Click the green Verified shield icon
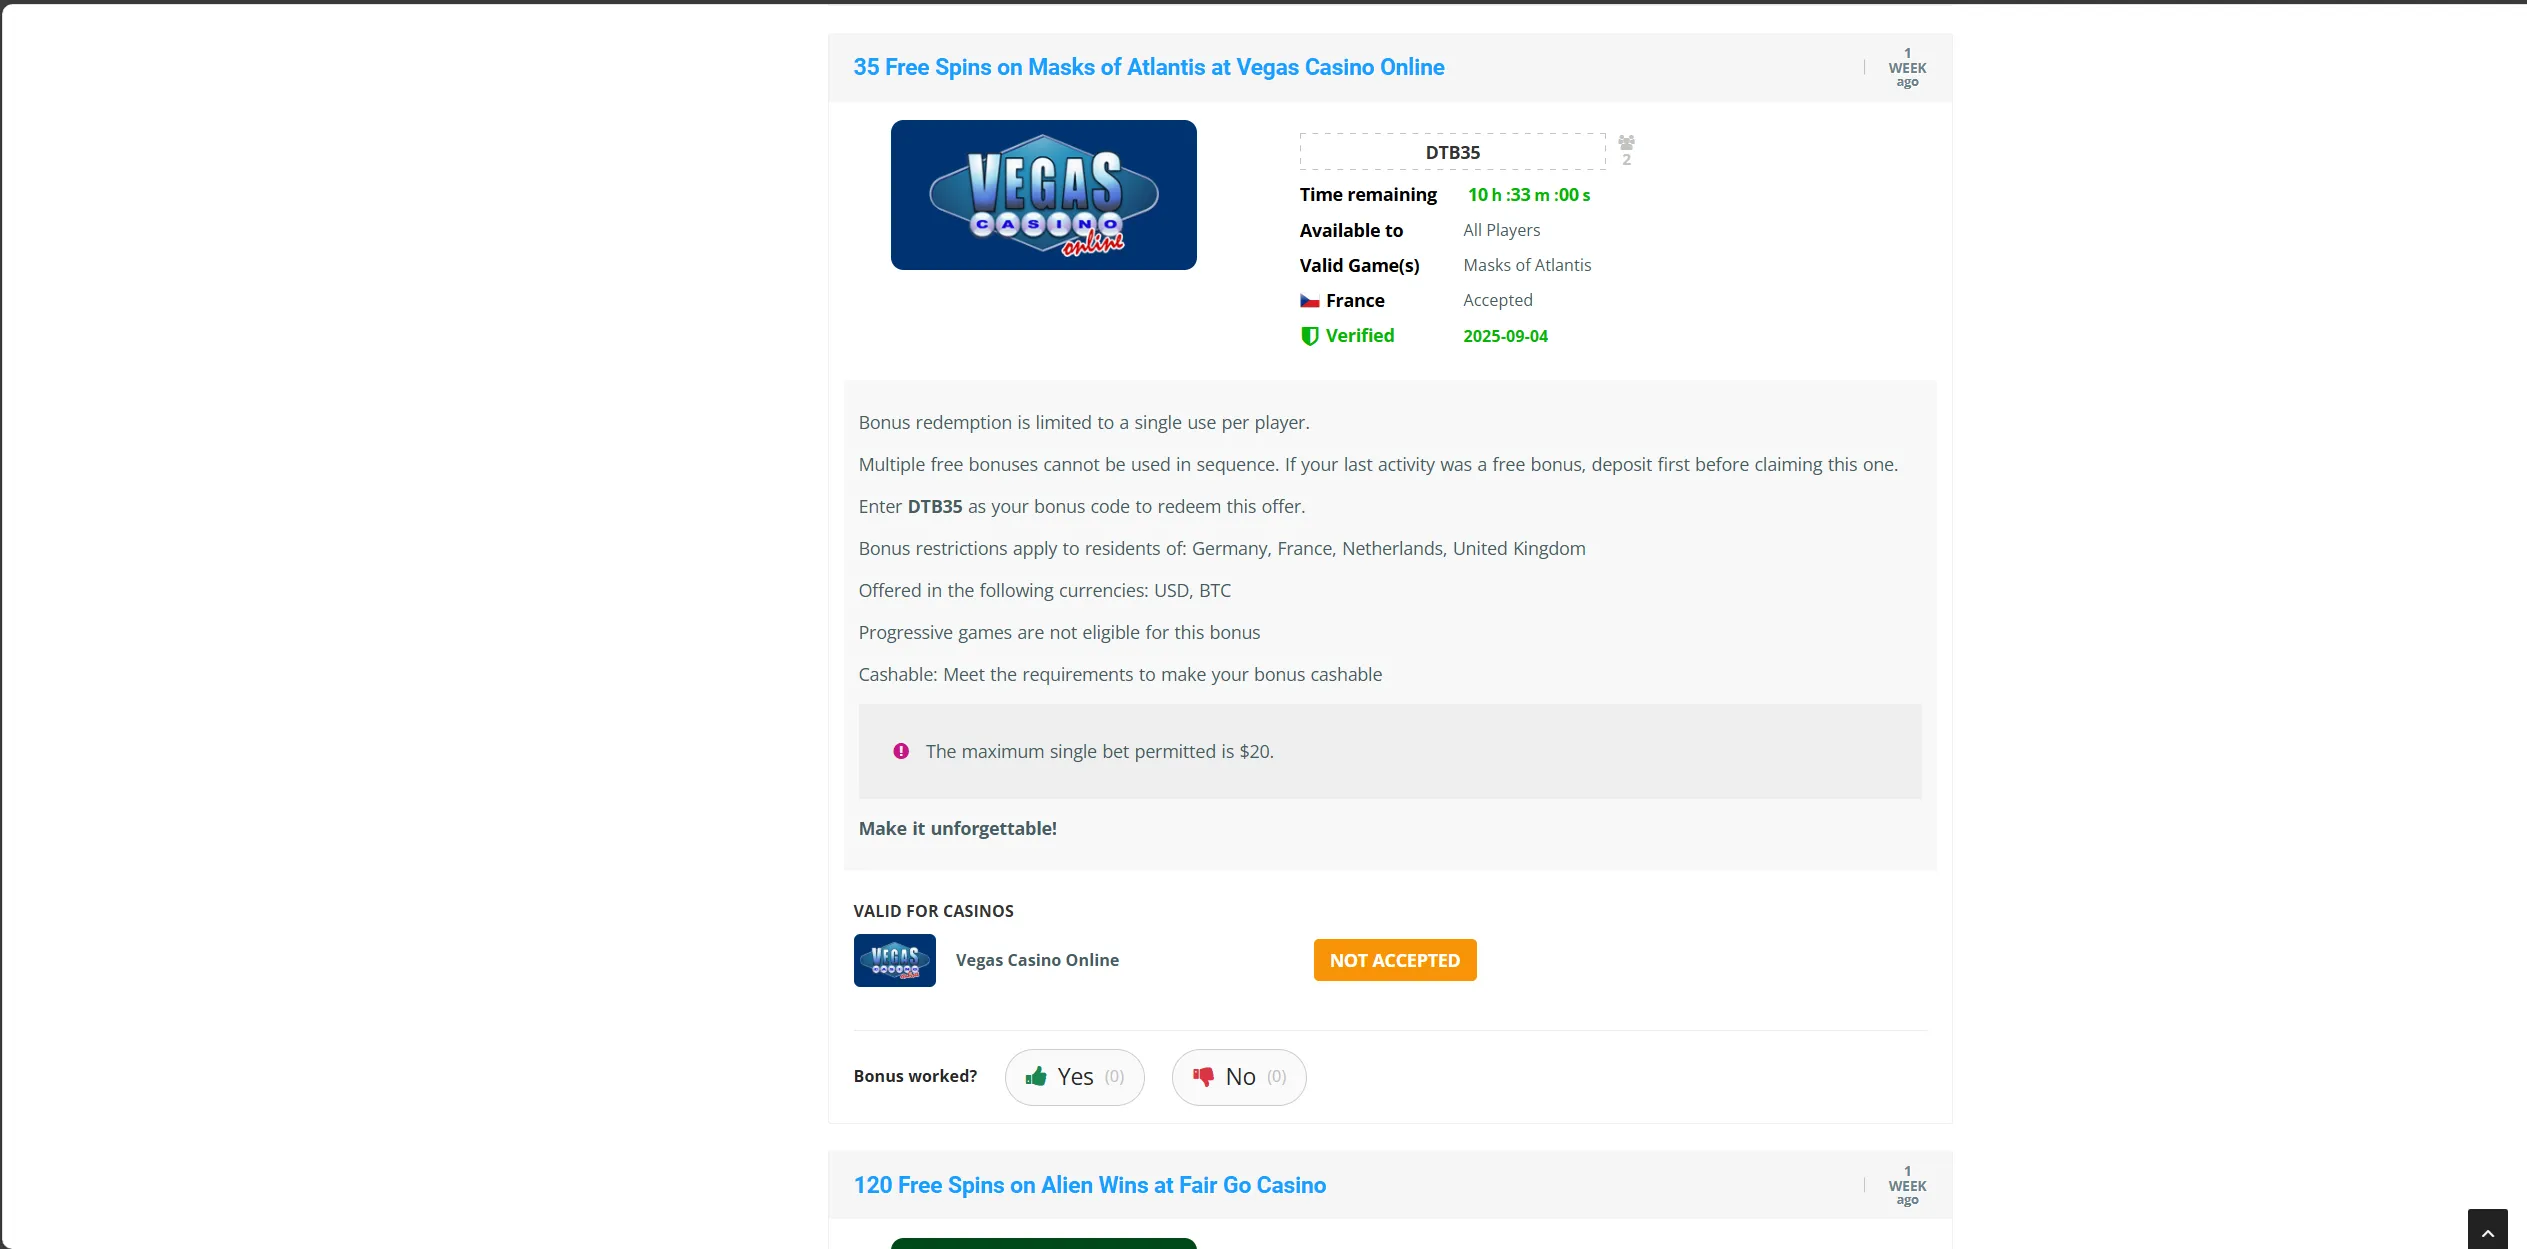The image size is (2527, 1249). pyautogui.click(x=1309, y=336)
